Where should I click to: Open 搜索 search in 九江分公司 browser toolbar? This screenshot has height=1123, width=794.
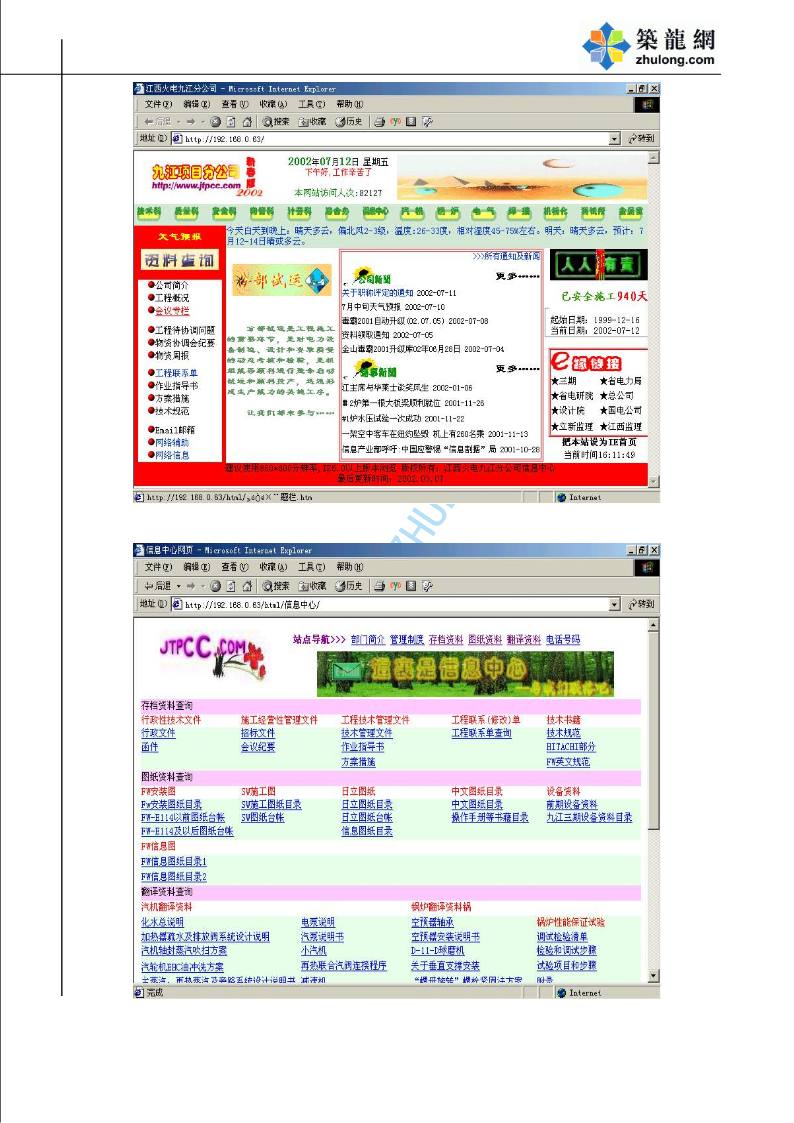[x=276, y=122]
